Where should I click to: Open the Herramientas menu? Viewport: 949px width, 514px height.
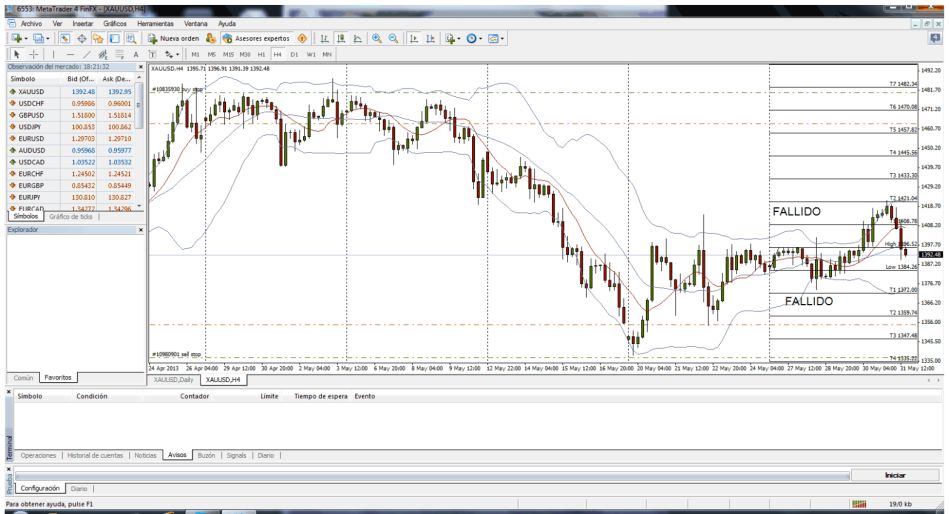155,22
